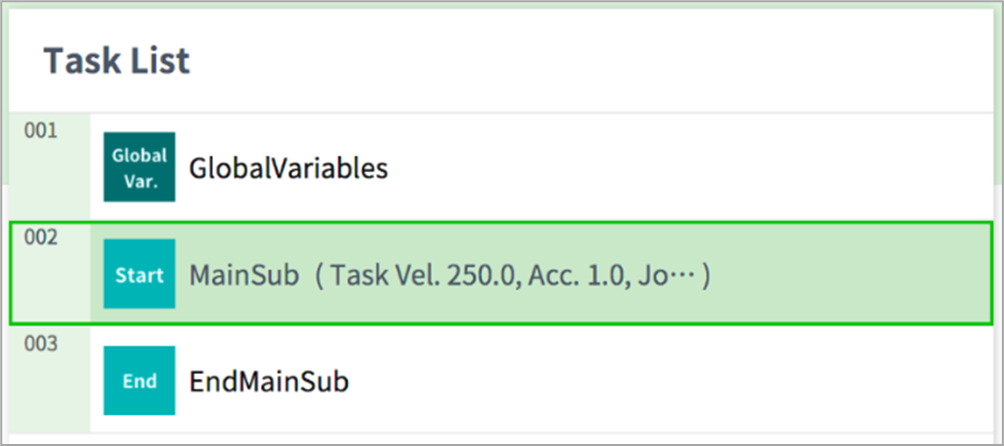
Task: Click line number 001
Action: pyautogui.click(x=41, y=130)
